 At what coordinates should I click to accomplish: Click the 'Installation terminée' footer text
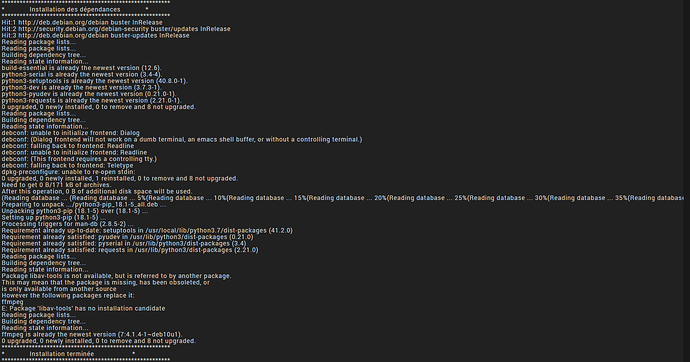click(62, 354)
